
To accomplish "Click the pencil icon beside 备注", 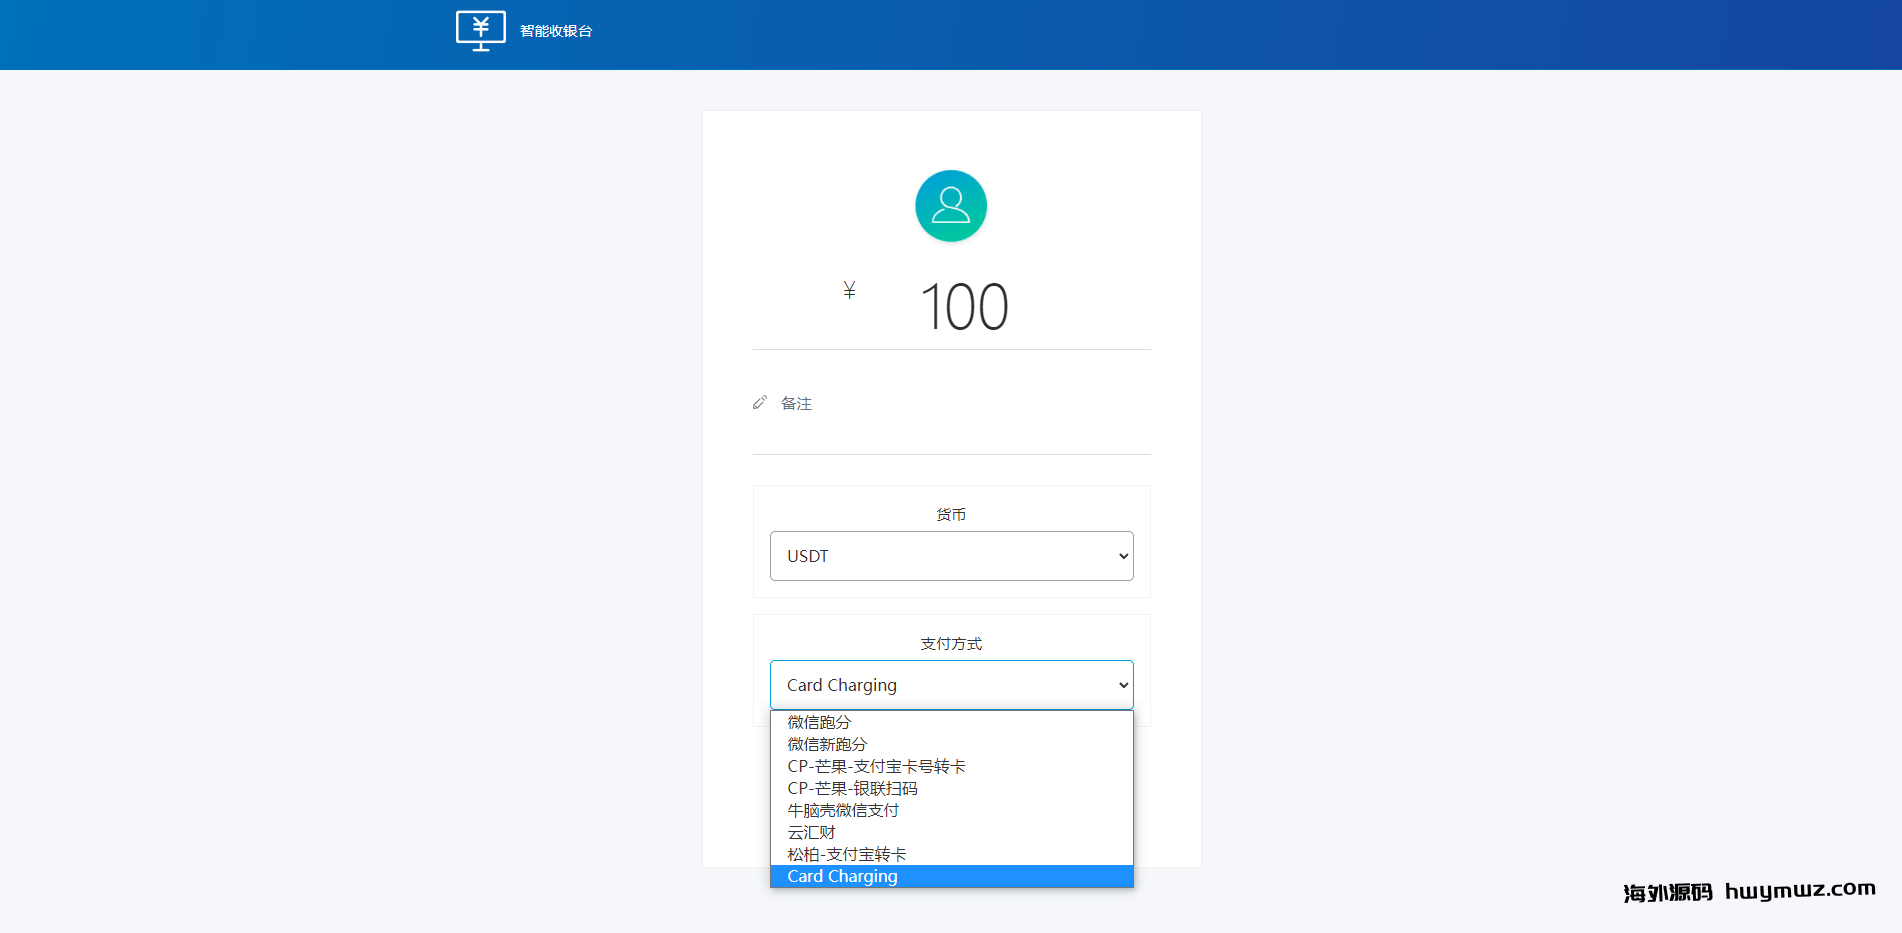I will click(760, 402).
